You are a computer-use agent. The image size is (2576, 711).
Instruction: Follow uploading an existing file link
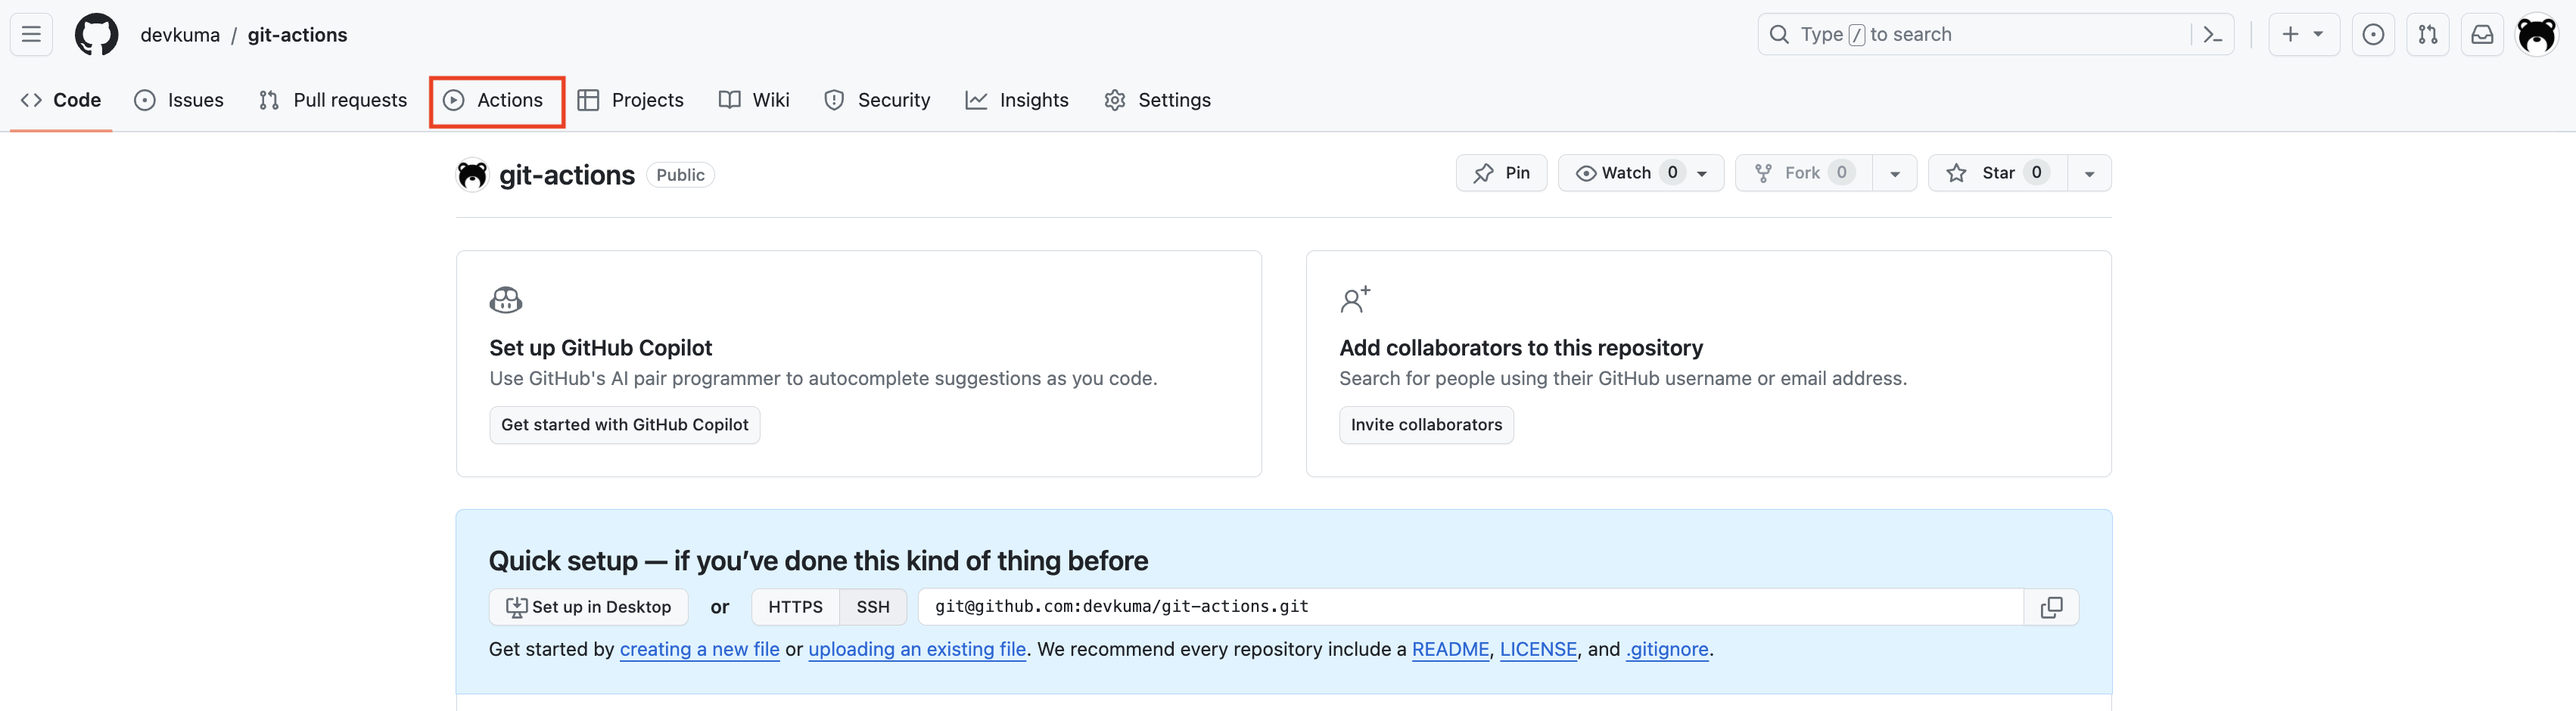[917, 649]
